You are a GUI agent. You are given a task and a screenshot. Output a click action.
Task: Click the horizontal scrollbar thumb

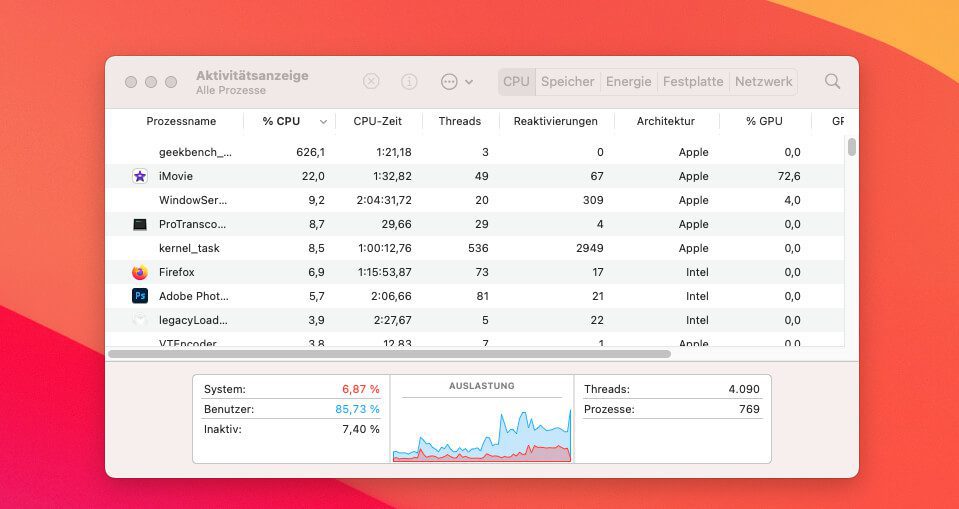(x=390, y=354)
